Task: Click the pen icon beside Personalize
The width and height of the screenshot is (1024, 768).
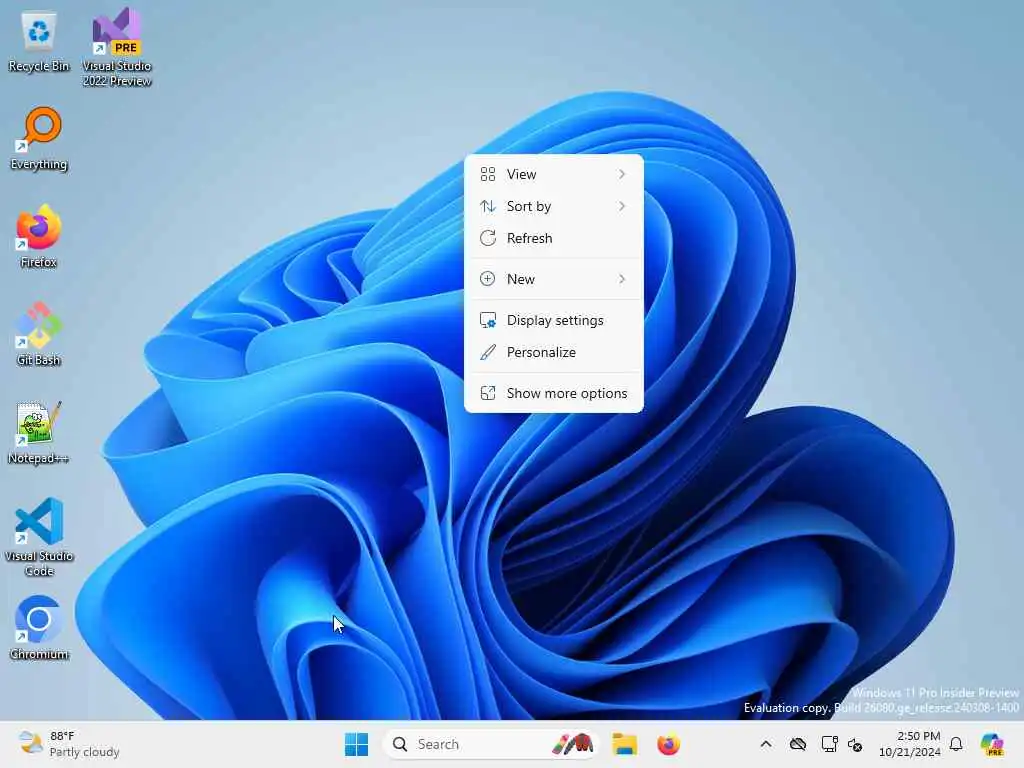Action: [488, 352]
